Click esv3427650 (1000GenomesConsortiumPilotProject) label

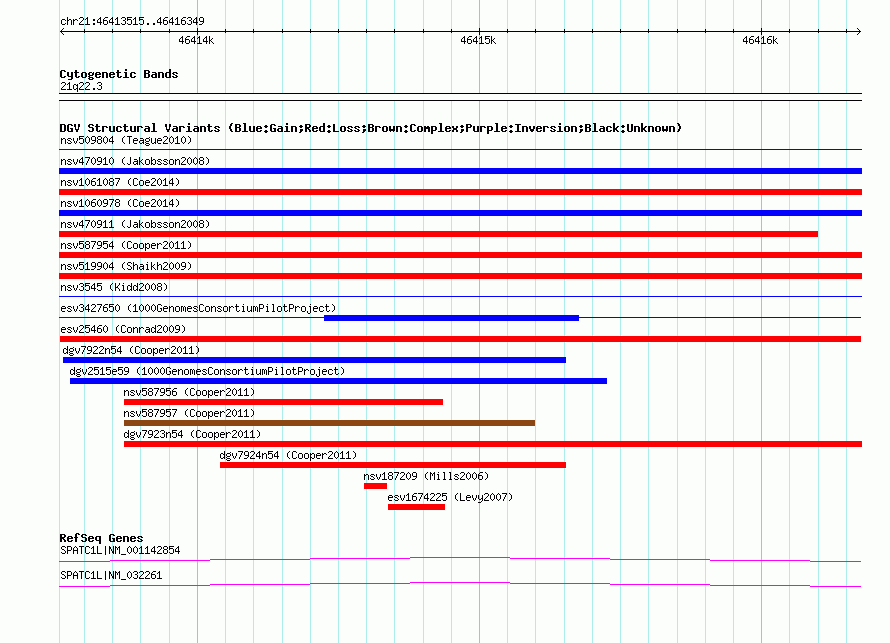(x=198, y=308)
